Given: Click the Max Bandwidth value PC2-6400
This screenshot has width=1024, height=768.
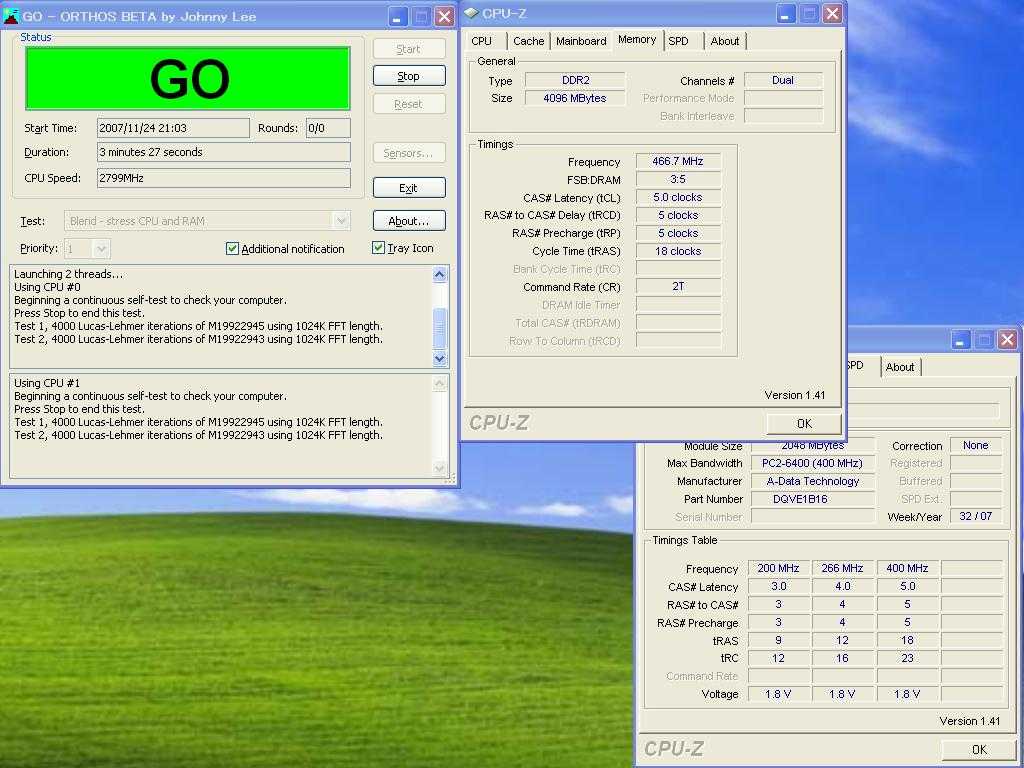Looking at the screenshot, I should 812,463.
